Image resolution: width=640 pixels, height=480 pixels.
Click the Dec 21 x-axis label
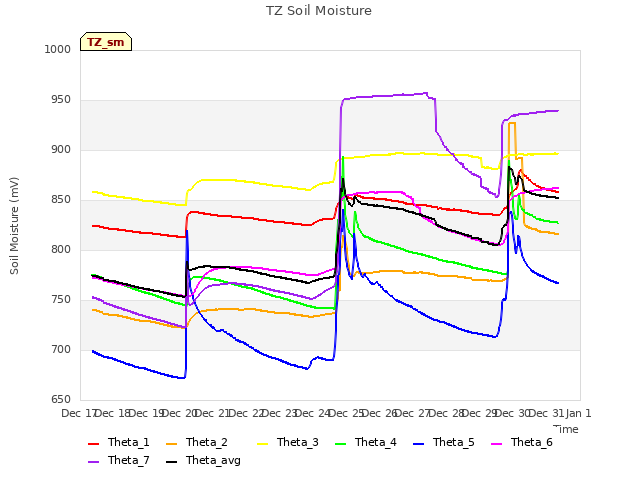click(x=212, y=413)
